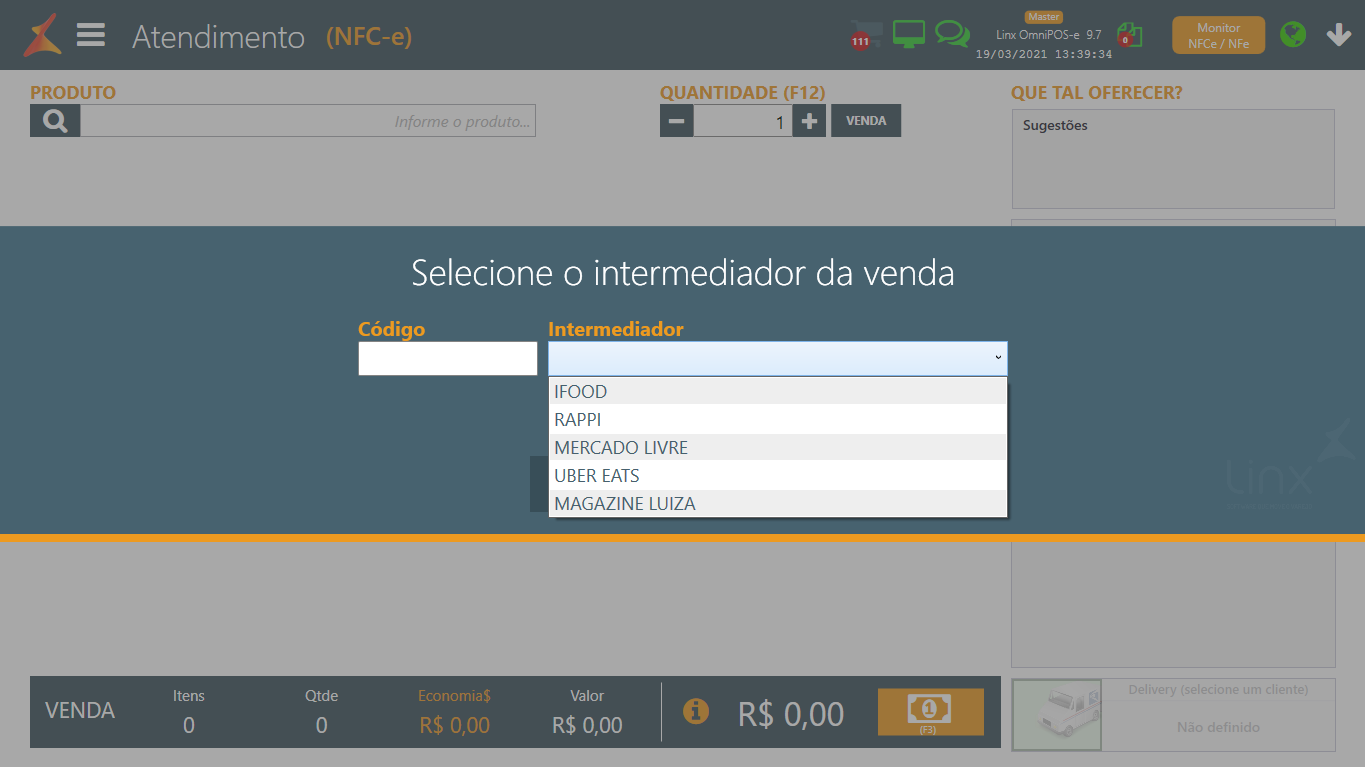Click the large R$ 0,00 total
This screenshot has height=767, width=1365.
pos(790,714)
